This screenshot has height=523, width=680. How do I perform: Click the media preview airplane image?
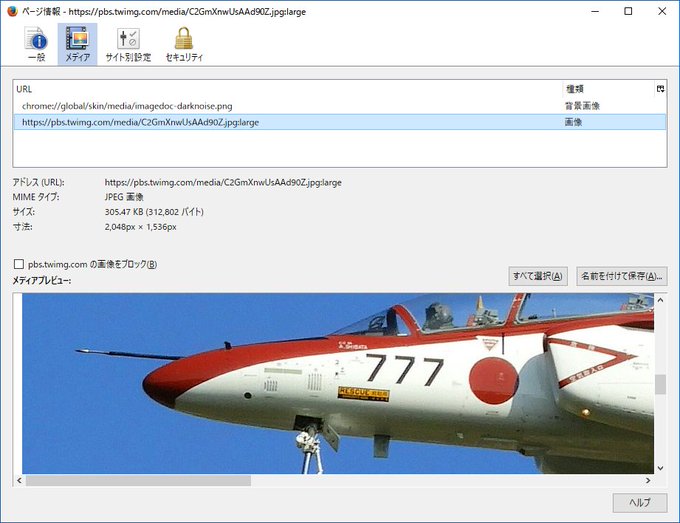click(338, 383)
